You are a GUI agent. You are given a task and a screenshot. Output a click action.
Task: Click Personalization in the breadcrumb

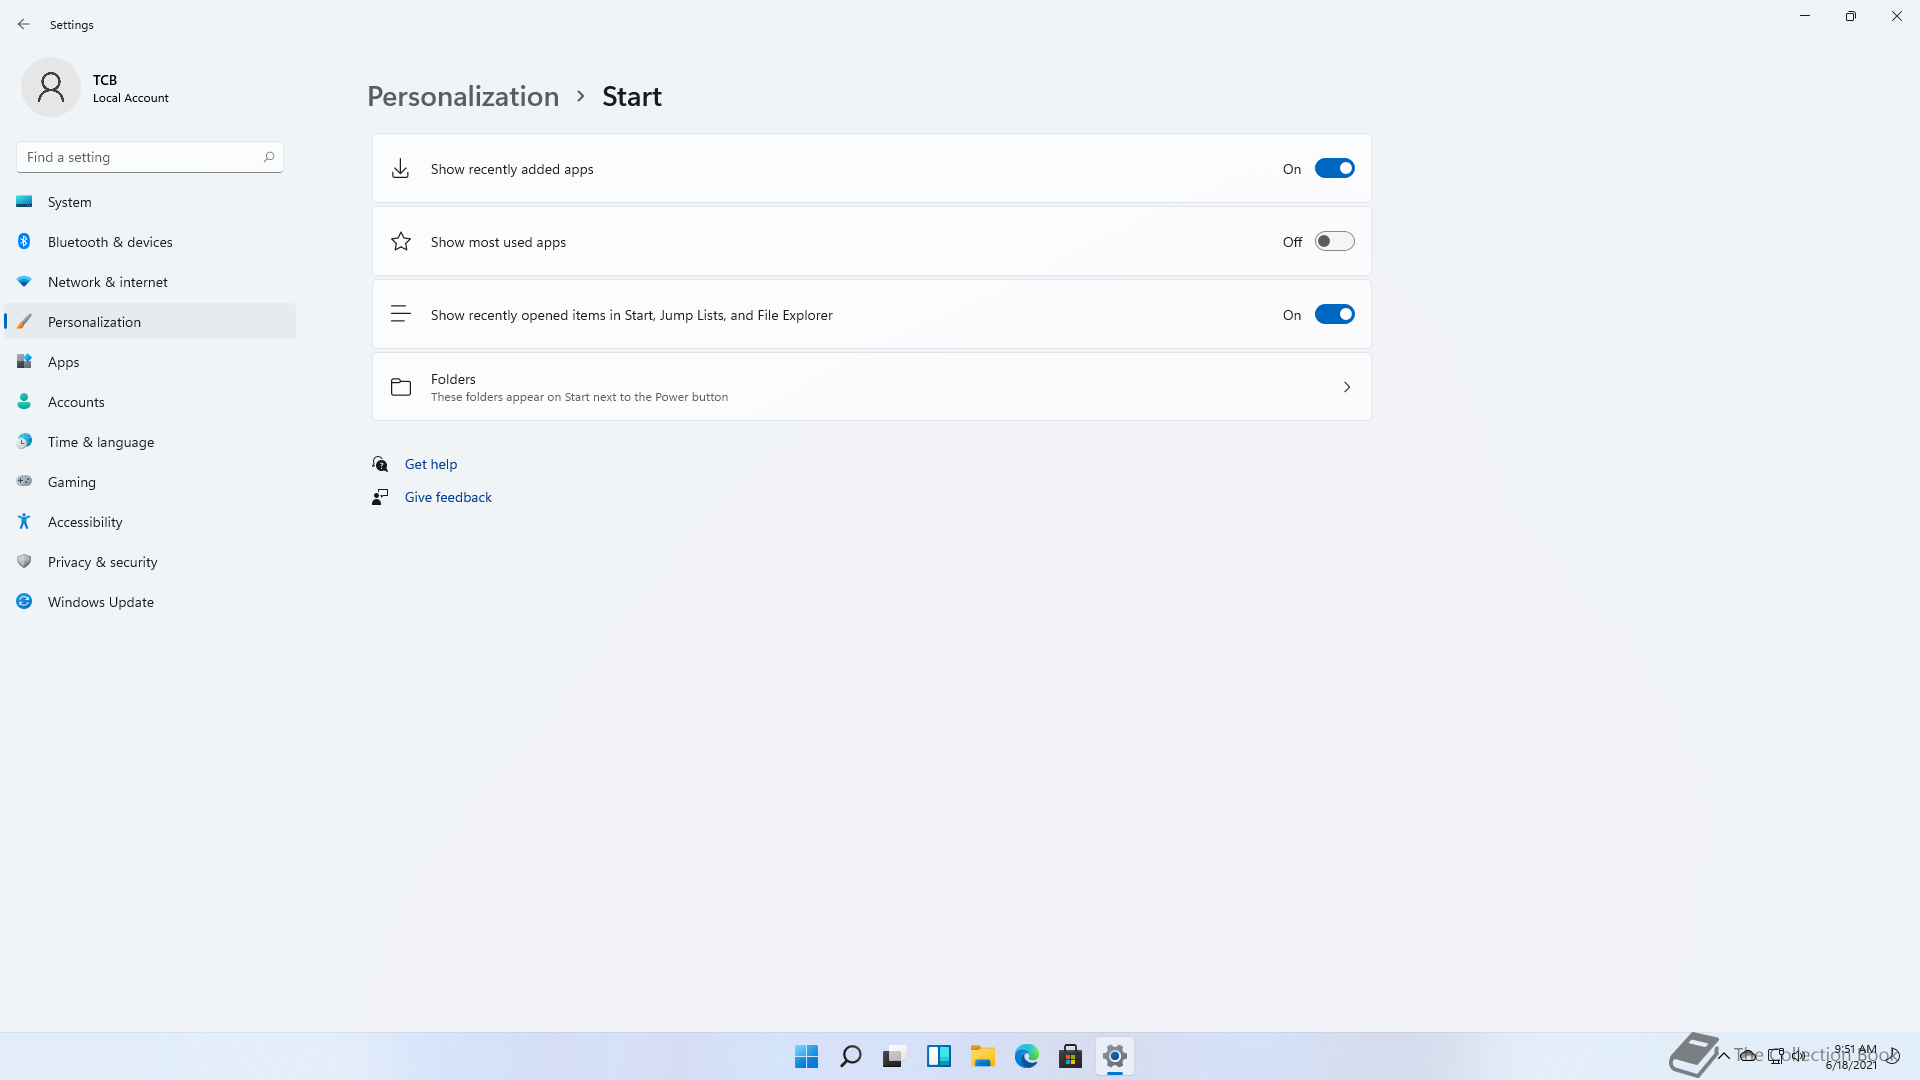tap(463, 96)
